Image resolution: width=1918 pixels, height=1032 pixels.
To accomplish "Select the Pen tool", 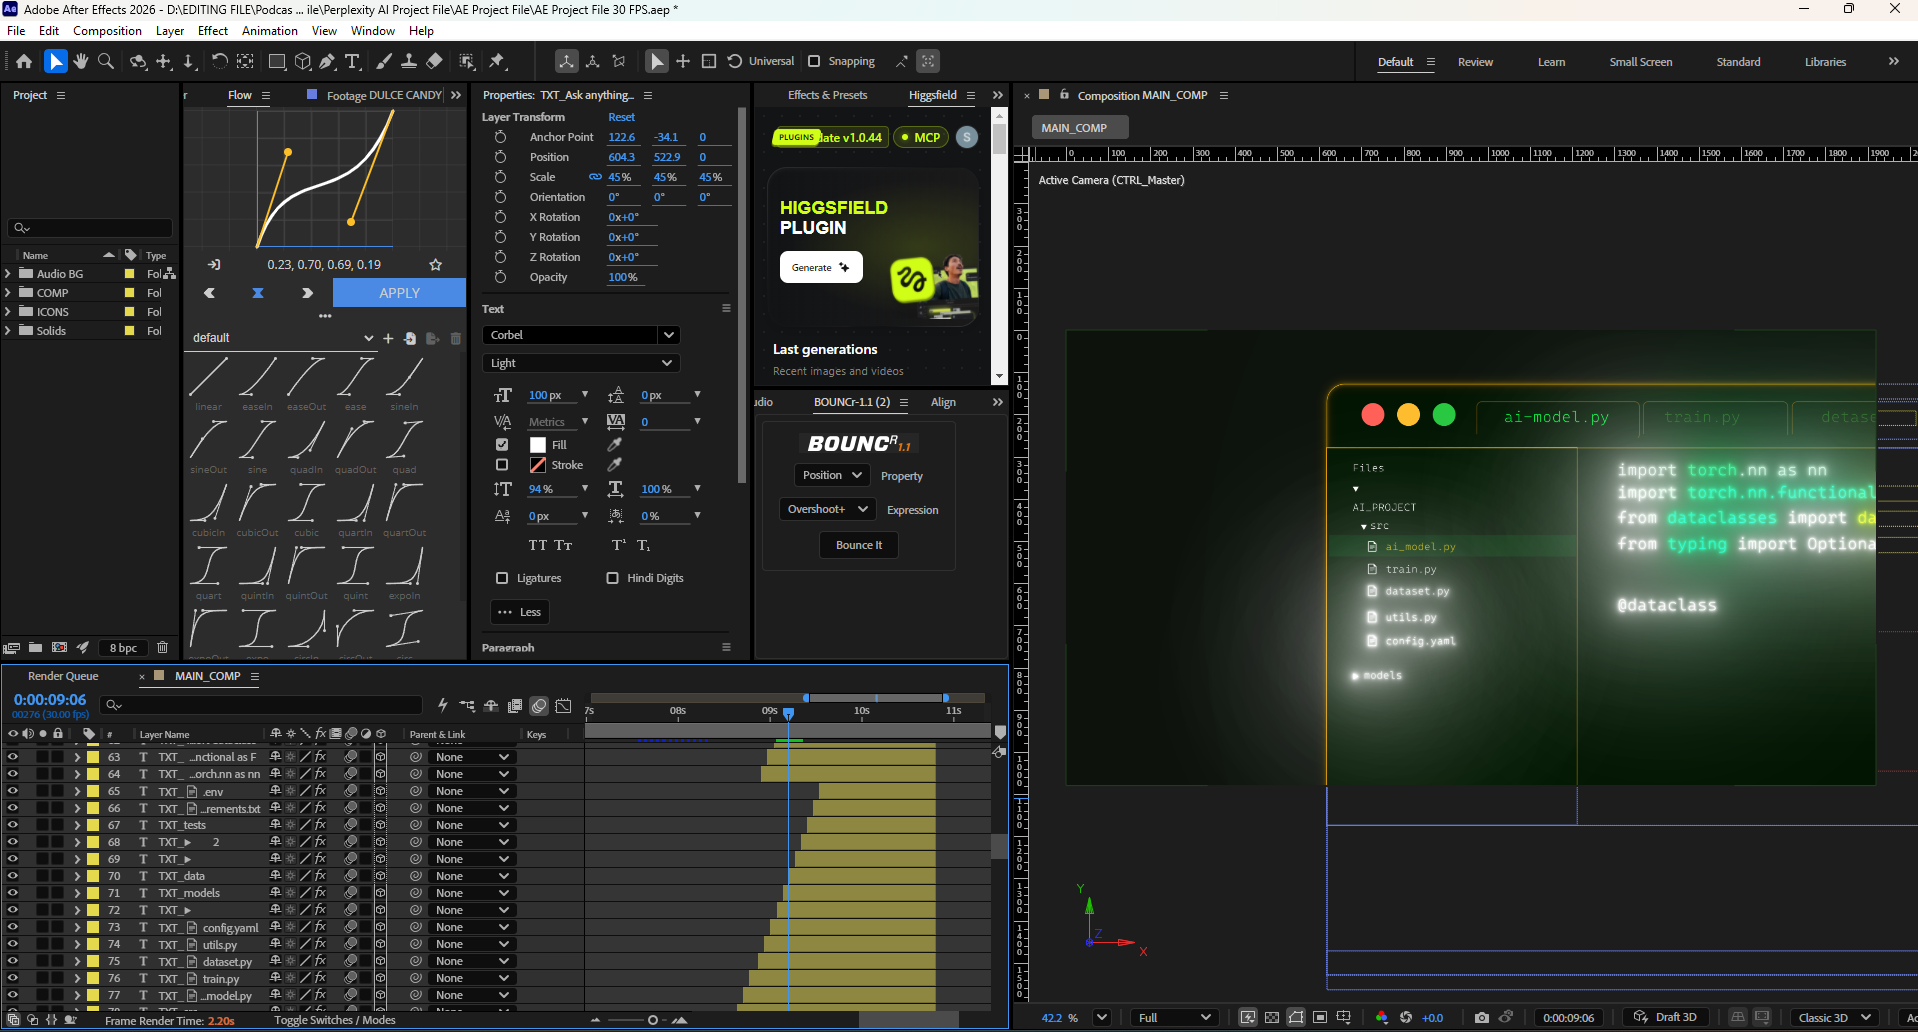I will [327, 62].
